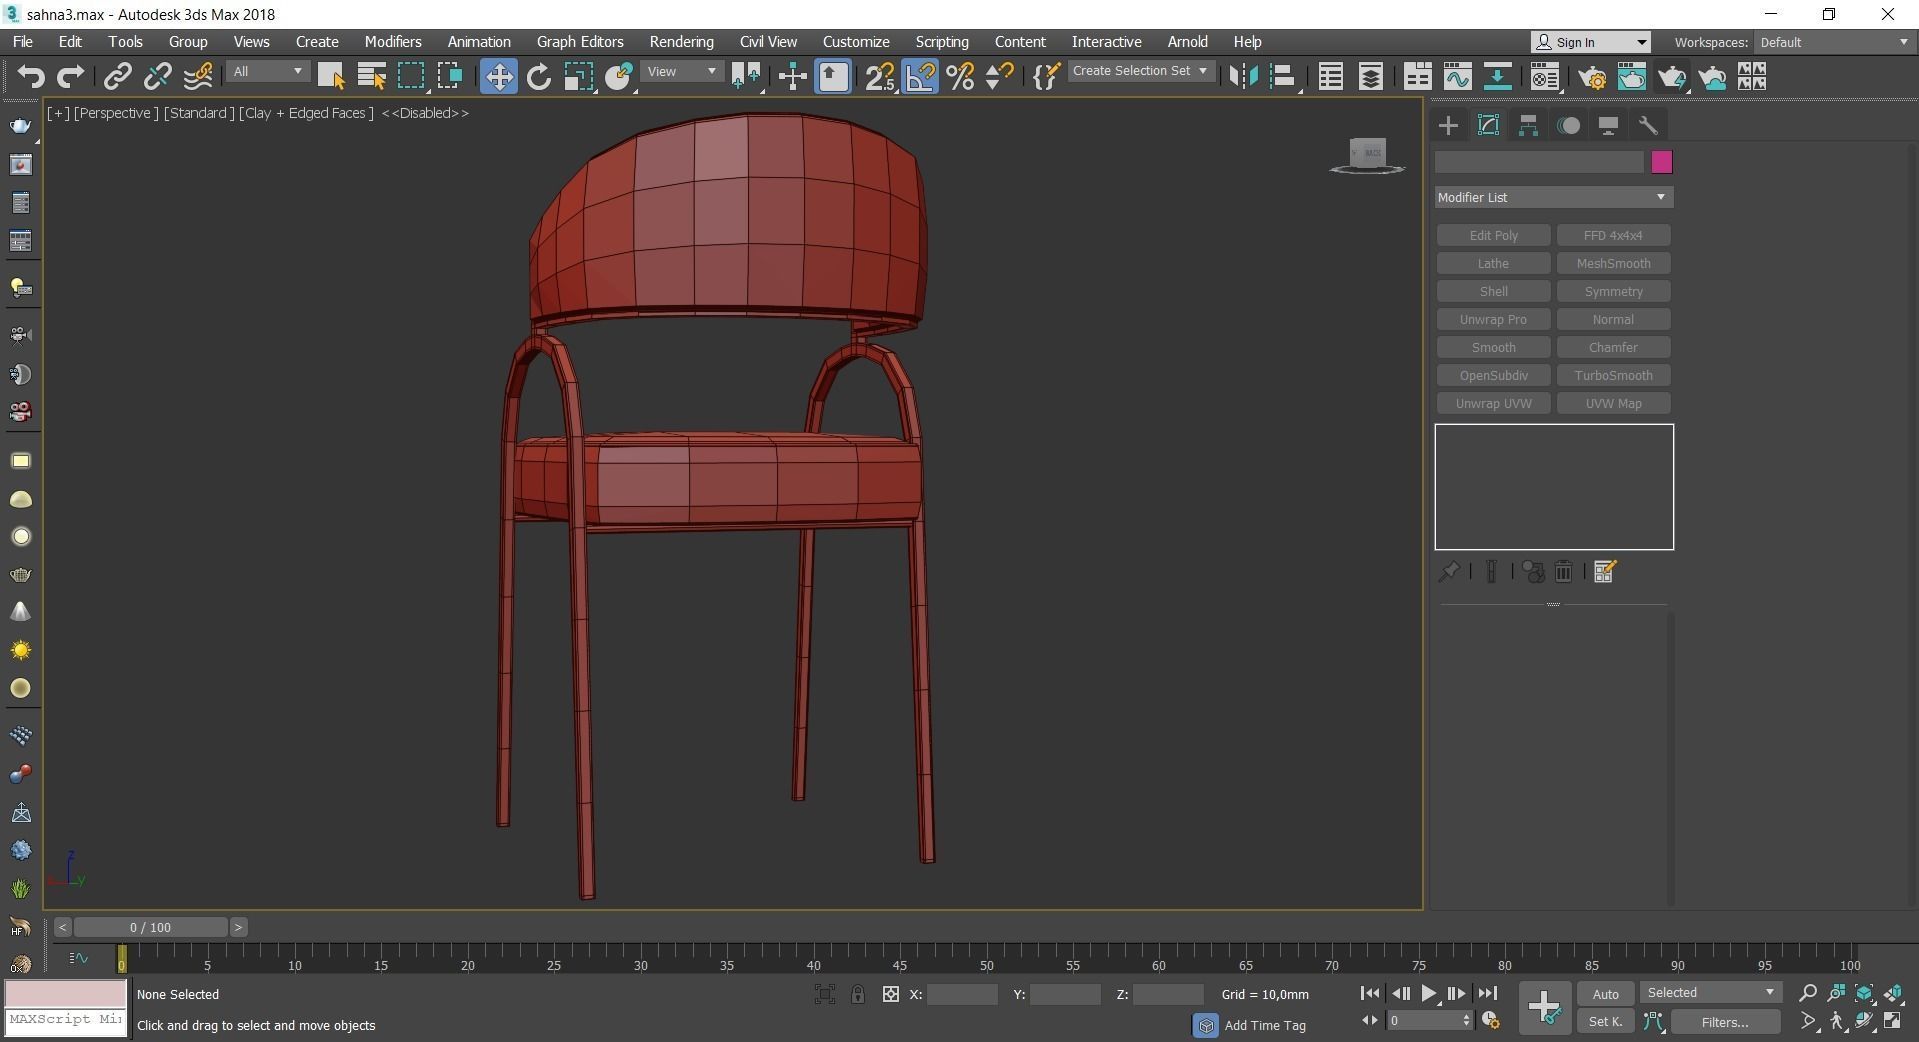Open Key Filters dialog
Image resolution: width=1919 pixels, height=1042 pixels.
click(x=1724, y=1022)
